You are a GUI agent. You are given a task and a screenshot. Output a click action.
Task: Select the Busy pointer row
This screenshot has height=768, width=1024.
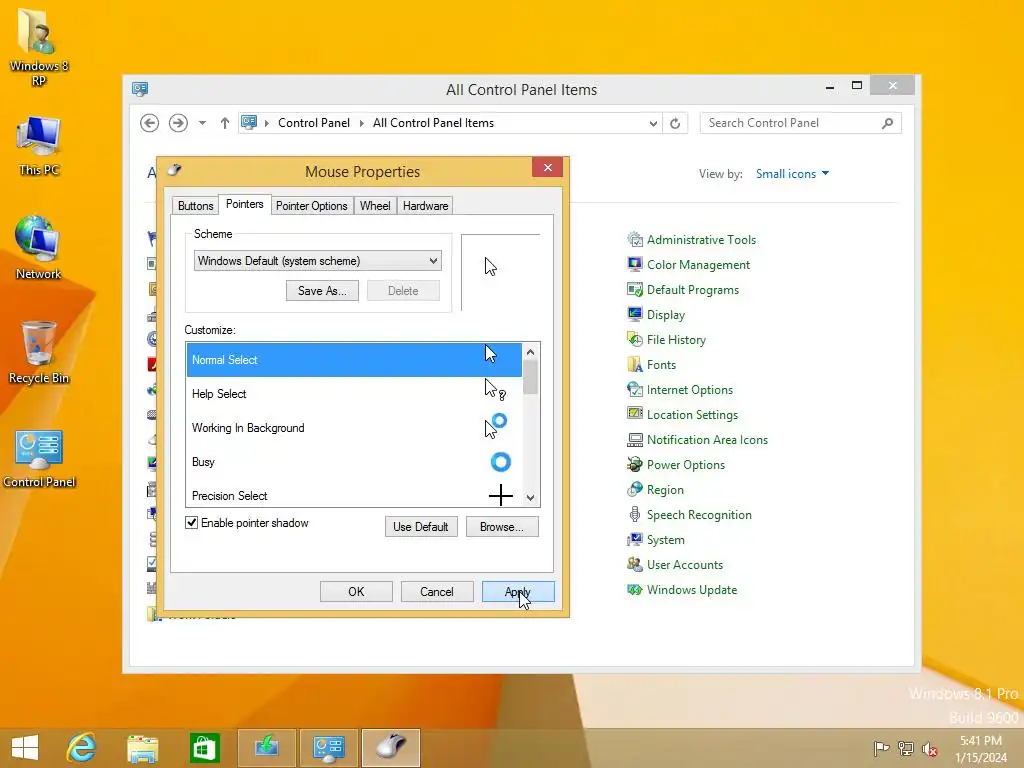coord(354,462)
